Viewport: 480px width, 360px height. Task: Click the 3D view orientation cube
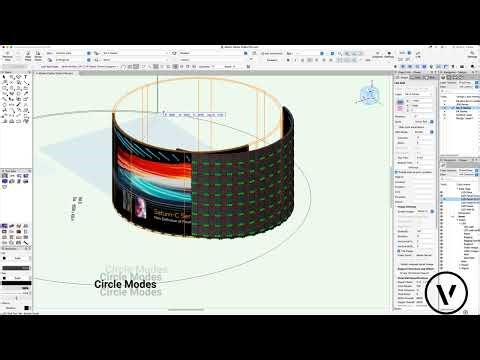369,95
